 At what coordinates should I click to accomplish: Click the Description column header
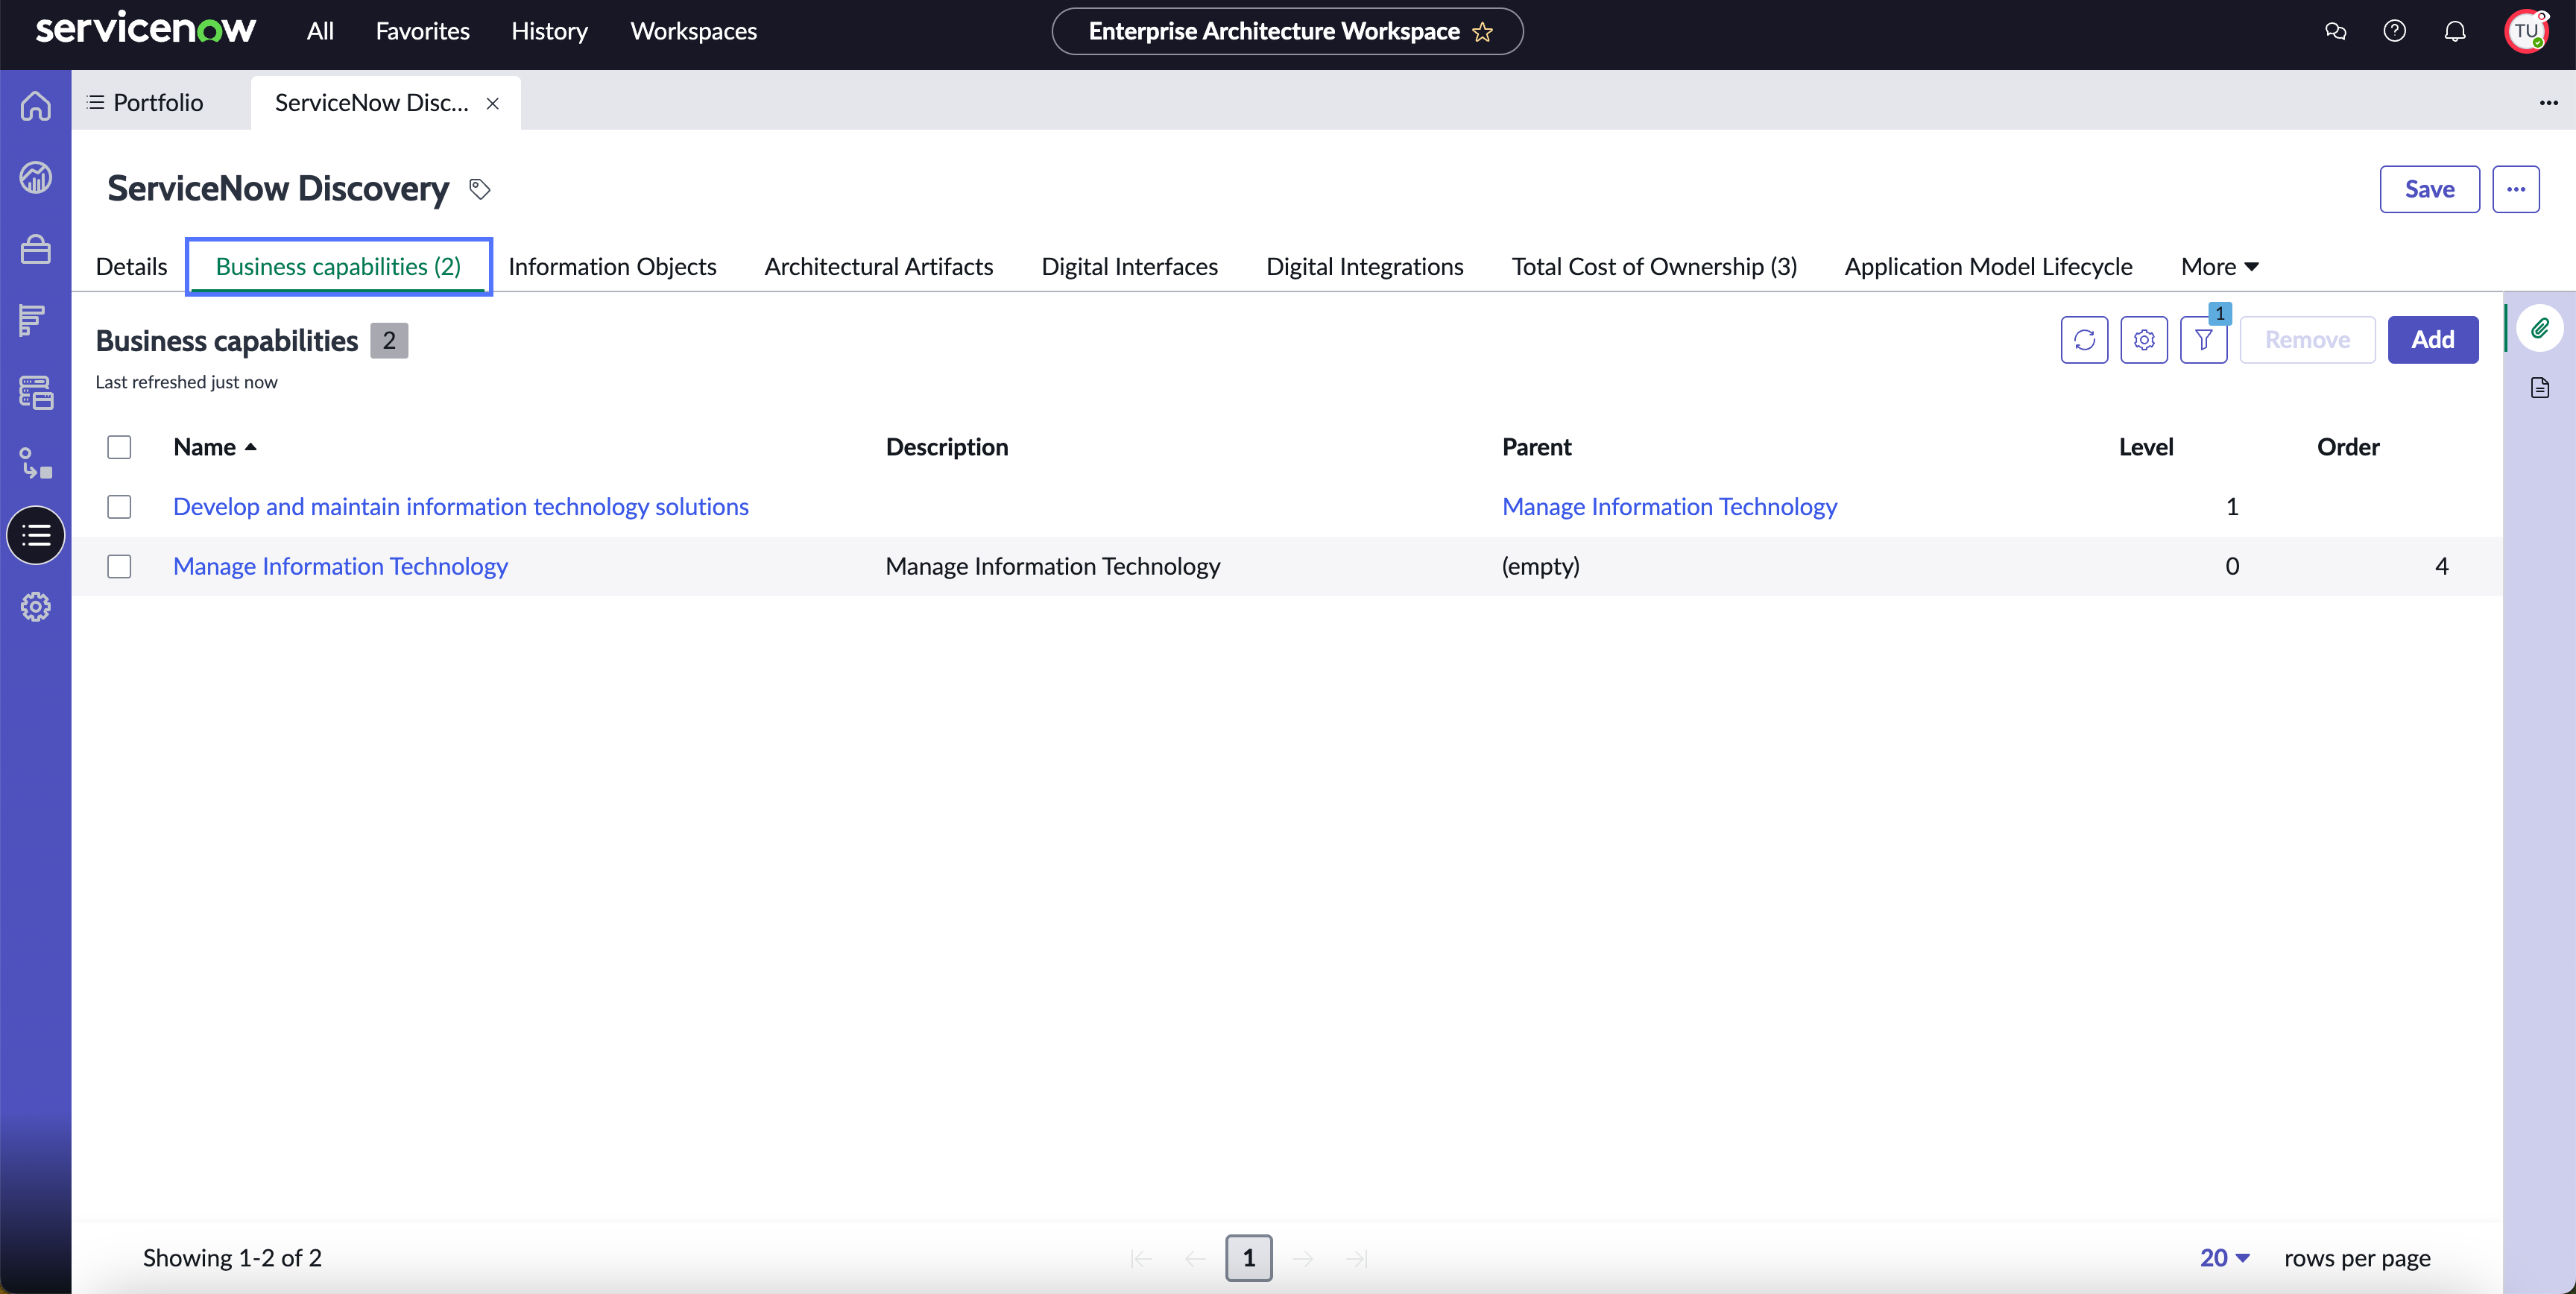946,447
